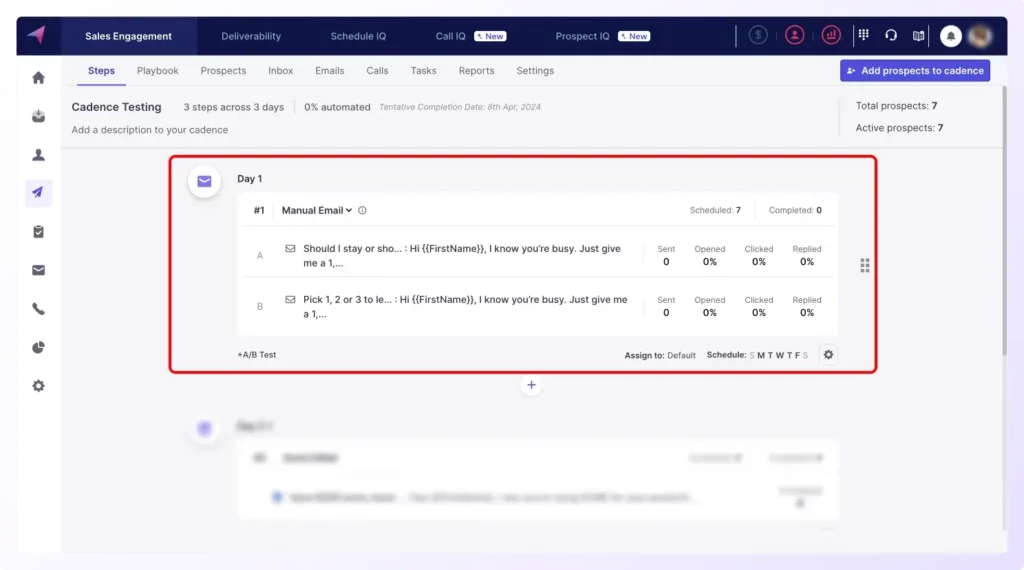1024x570 pixels.
Task: Click the pink user circle icon in top bar
Action: [x=794, y=35]
